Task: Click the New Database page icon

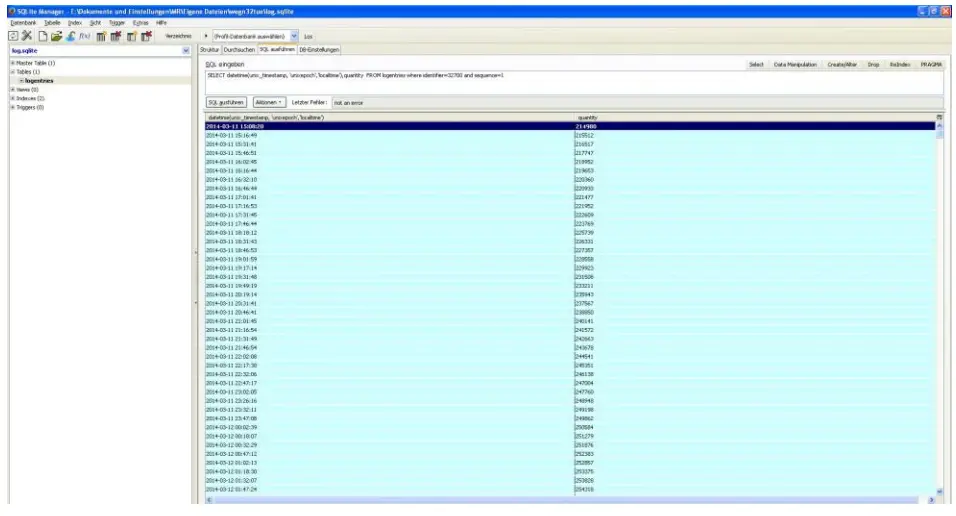Action: [x=43, y=37]
